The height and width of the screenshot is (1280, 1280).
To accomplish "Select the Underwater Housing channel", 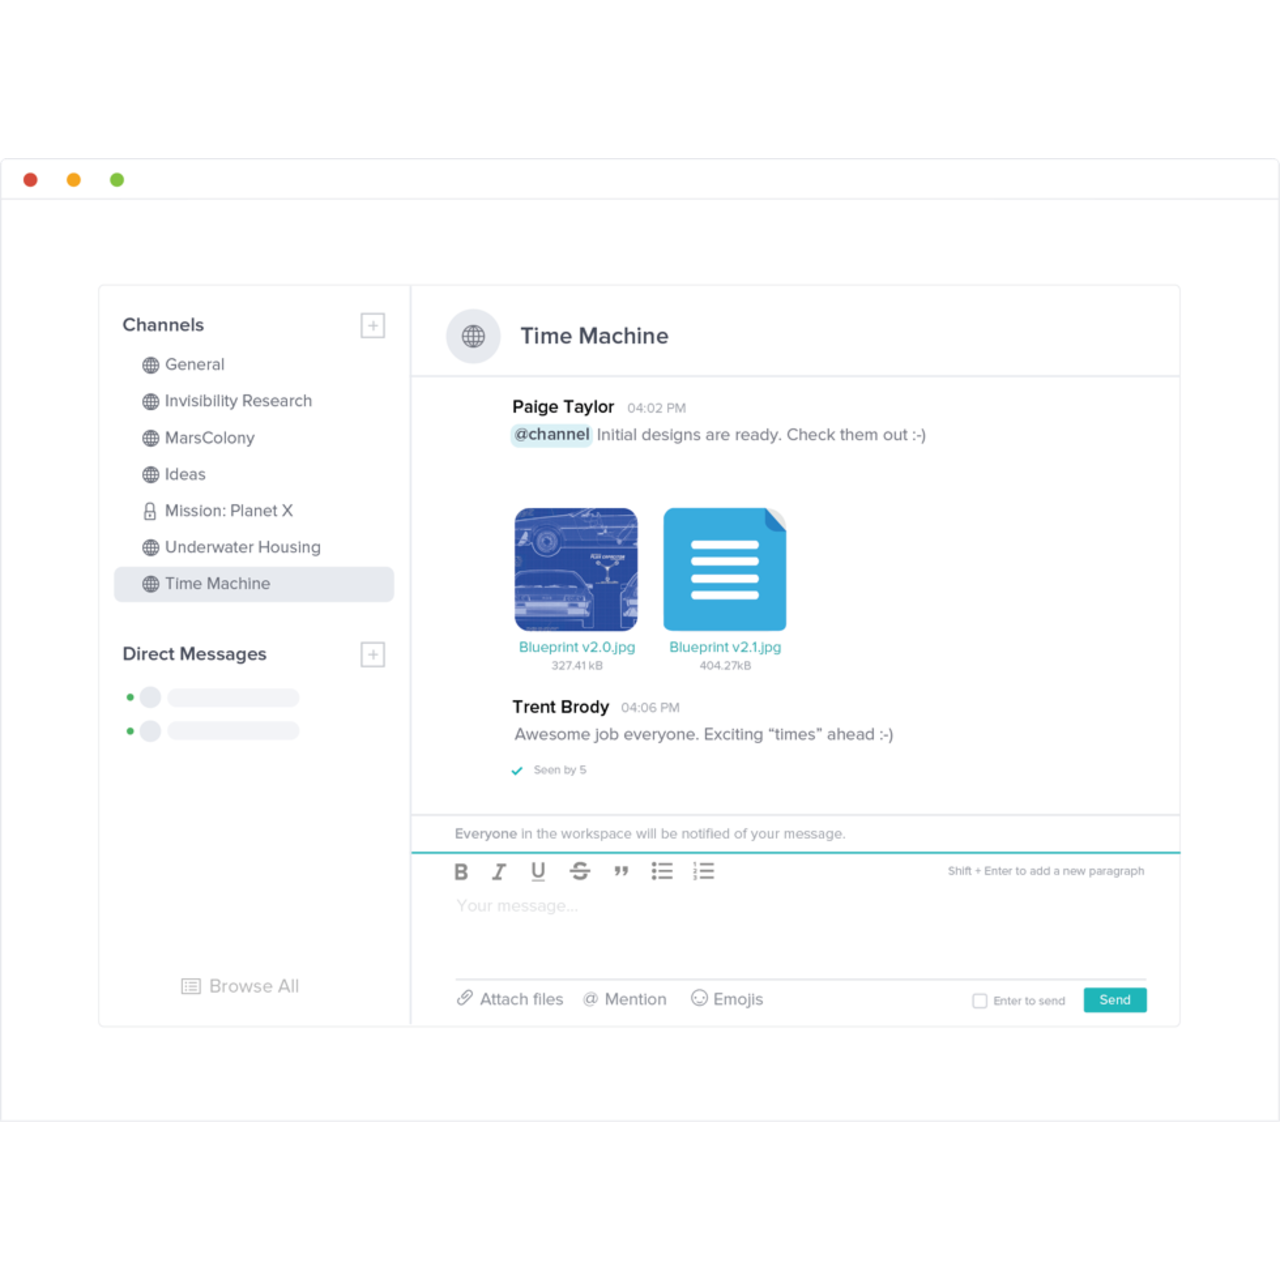I will click(242, 547).
